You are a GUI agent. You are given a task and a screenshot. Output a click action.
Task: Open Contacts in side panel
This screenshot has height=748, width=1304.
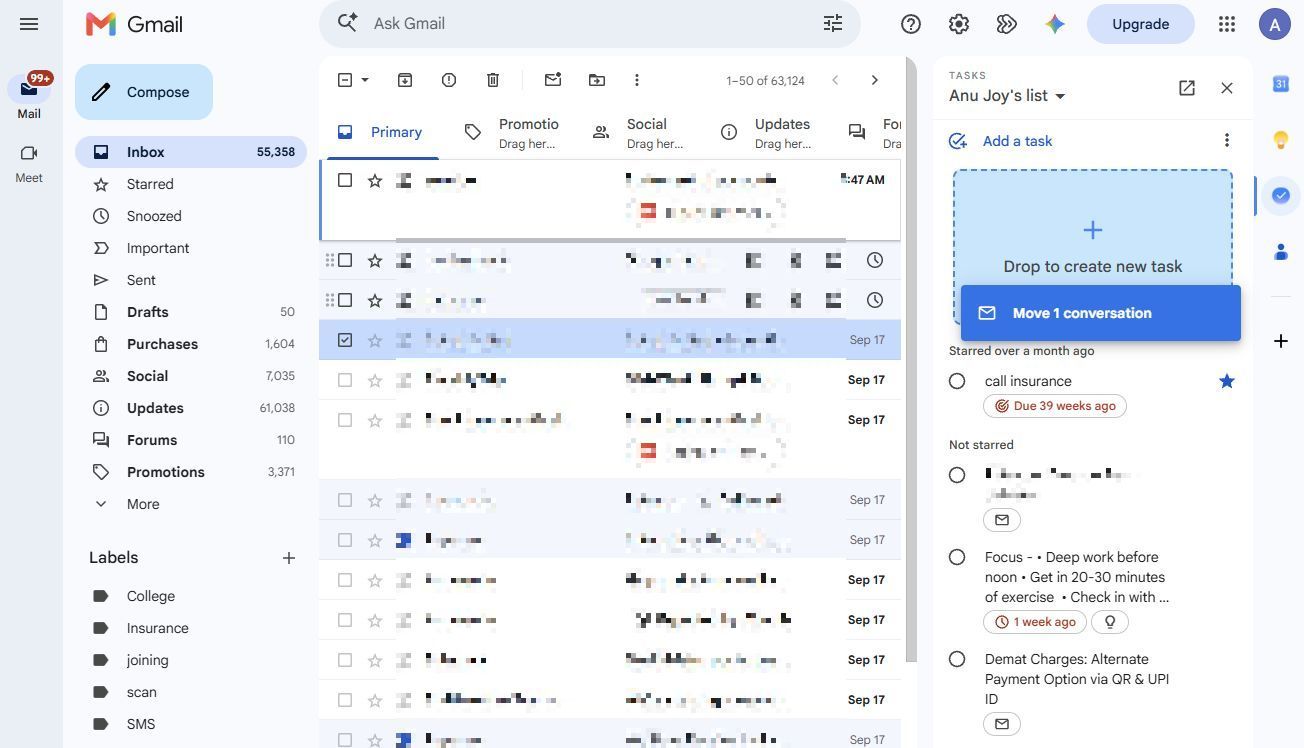(1280, 252)
